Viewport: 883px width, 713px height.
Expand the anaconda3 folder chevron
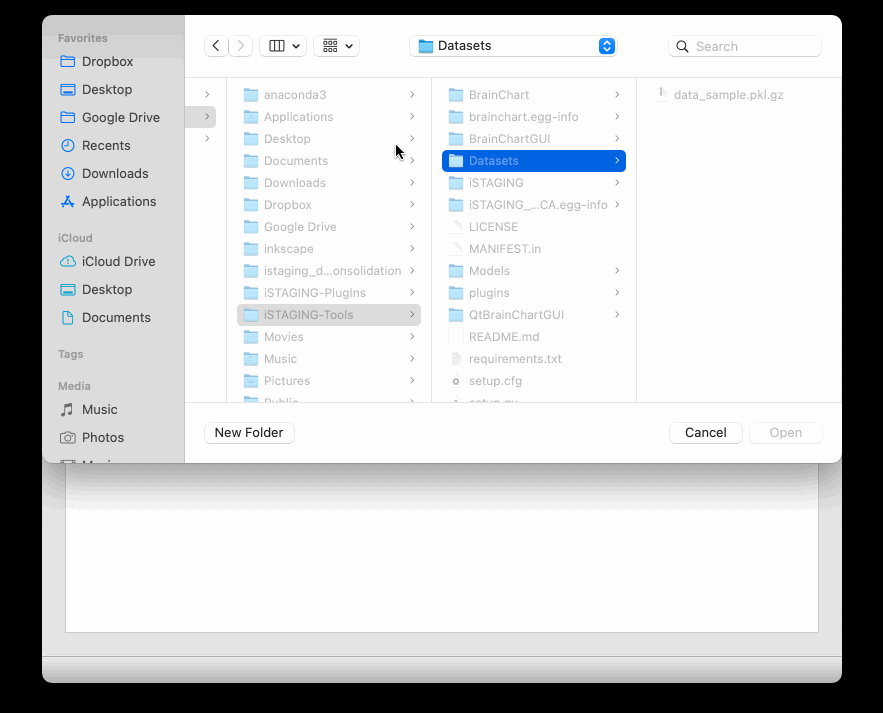coord(412,95)
